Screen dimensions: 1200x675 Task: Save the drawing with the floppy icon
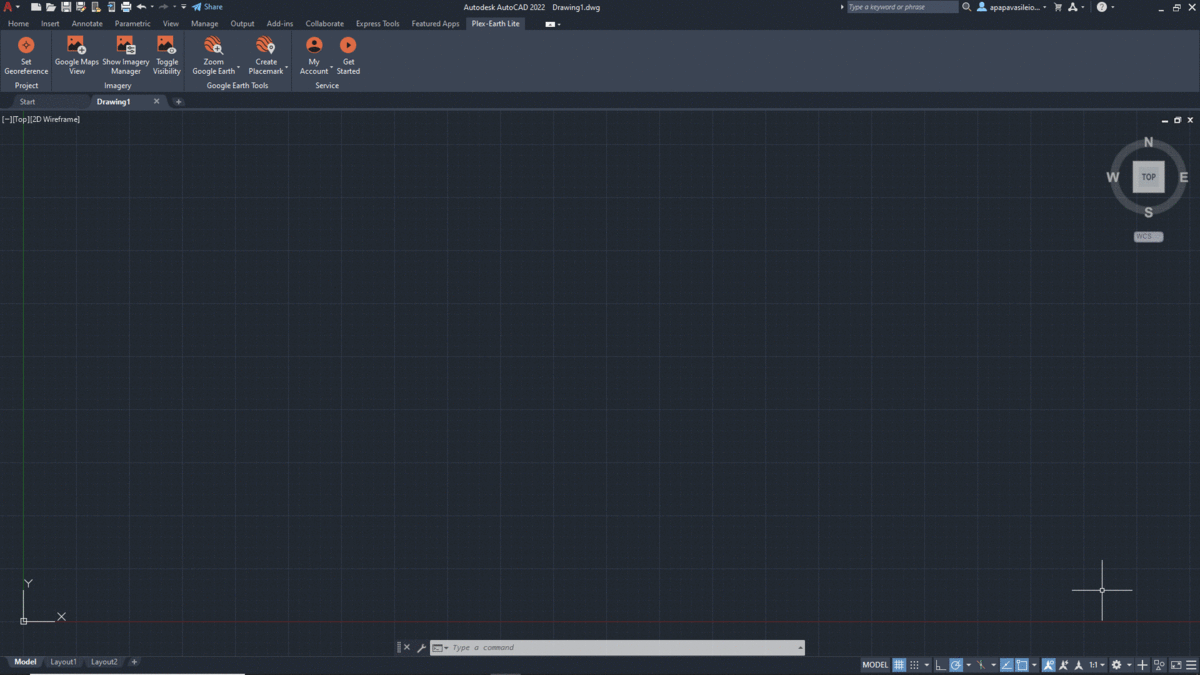66,7
